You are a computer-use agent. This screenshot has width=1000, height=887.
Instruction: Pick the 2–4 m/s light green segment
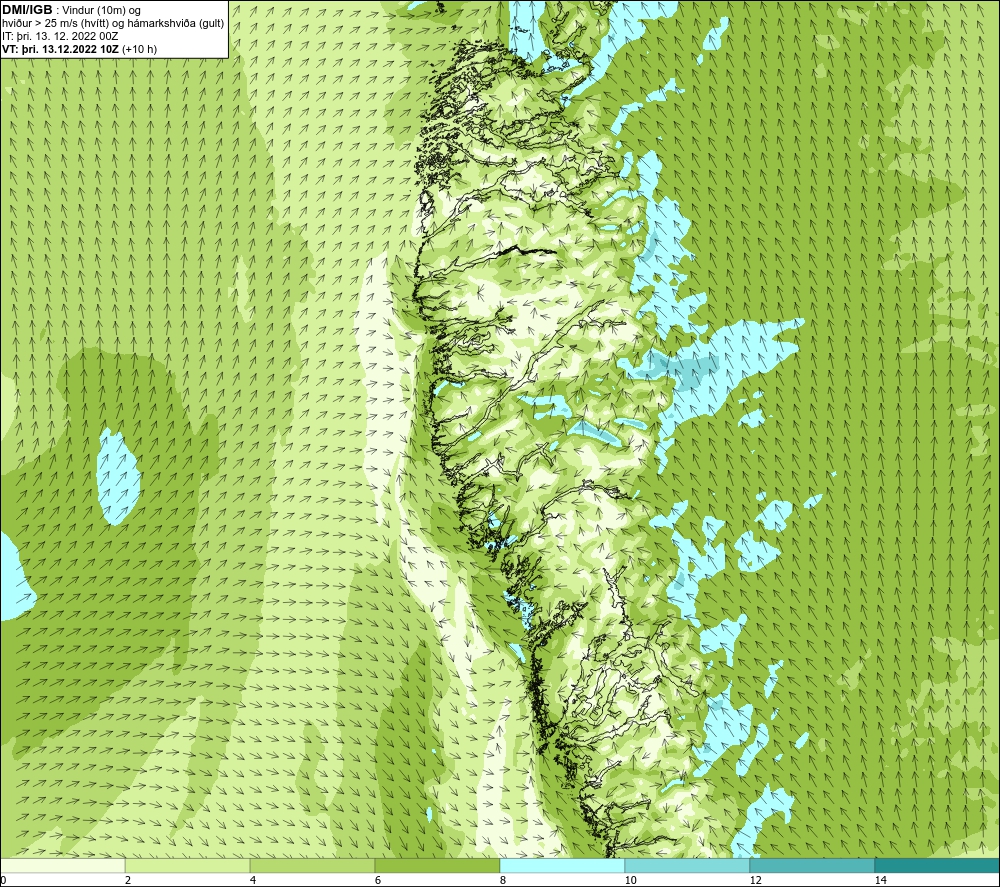coord(188,865)
